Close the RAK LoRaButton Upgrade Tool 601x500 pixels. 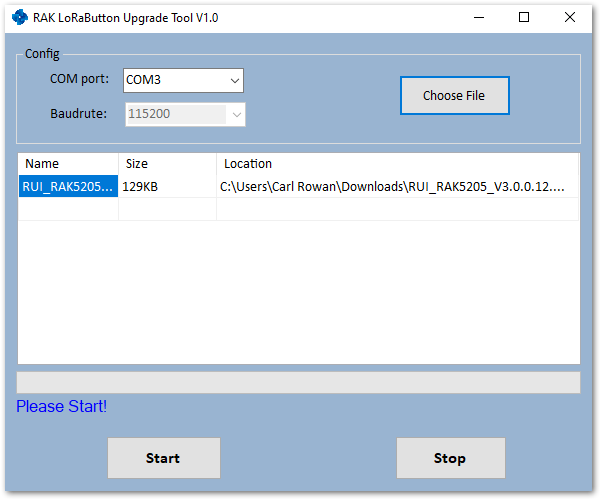point(570,17)
